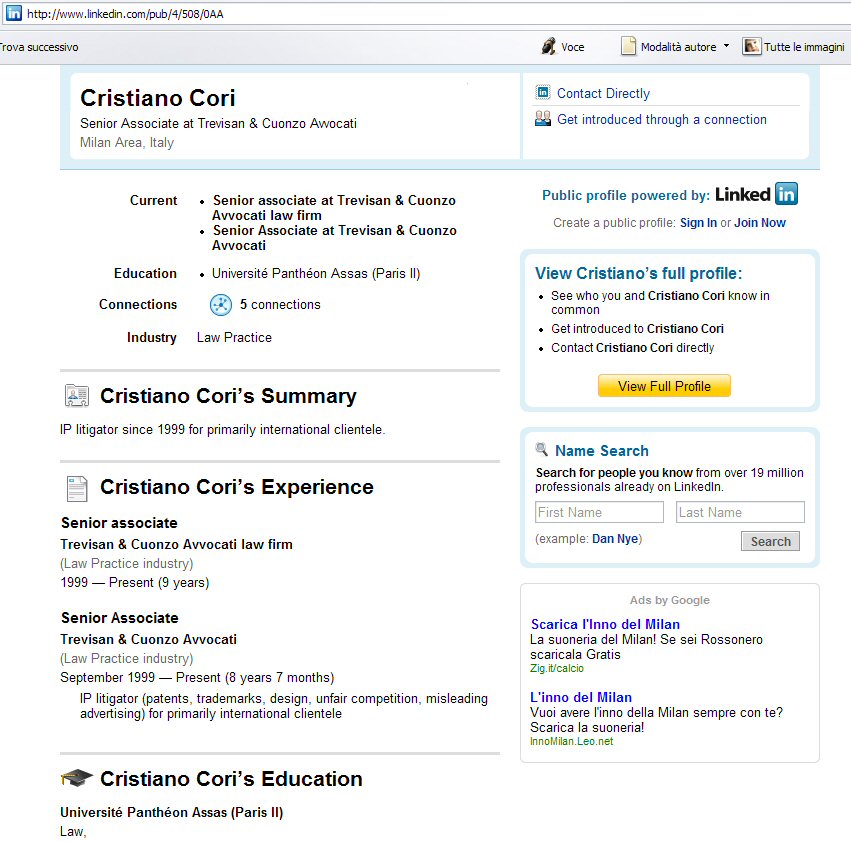Open the Scarica l'Inno del Milan ad

pyautogui.click(x=605, y=624)
